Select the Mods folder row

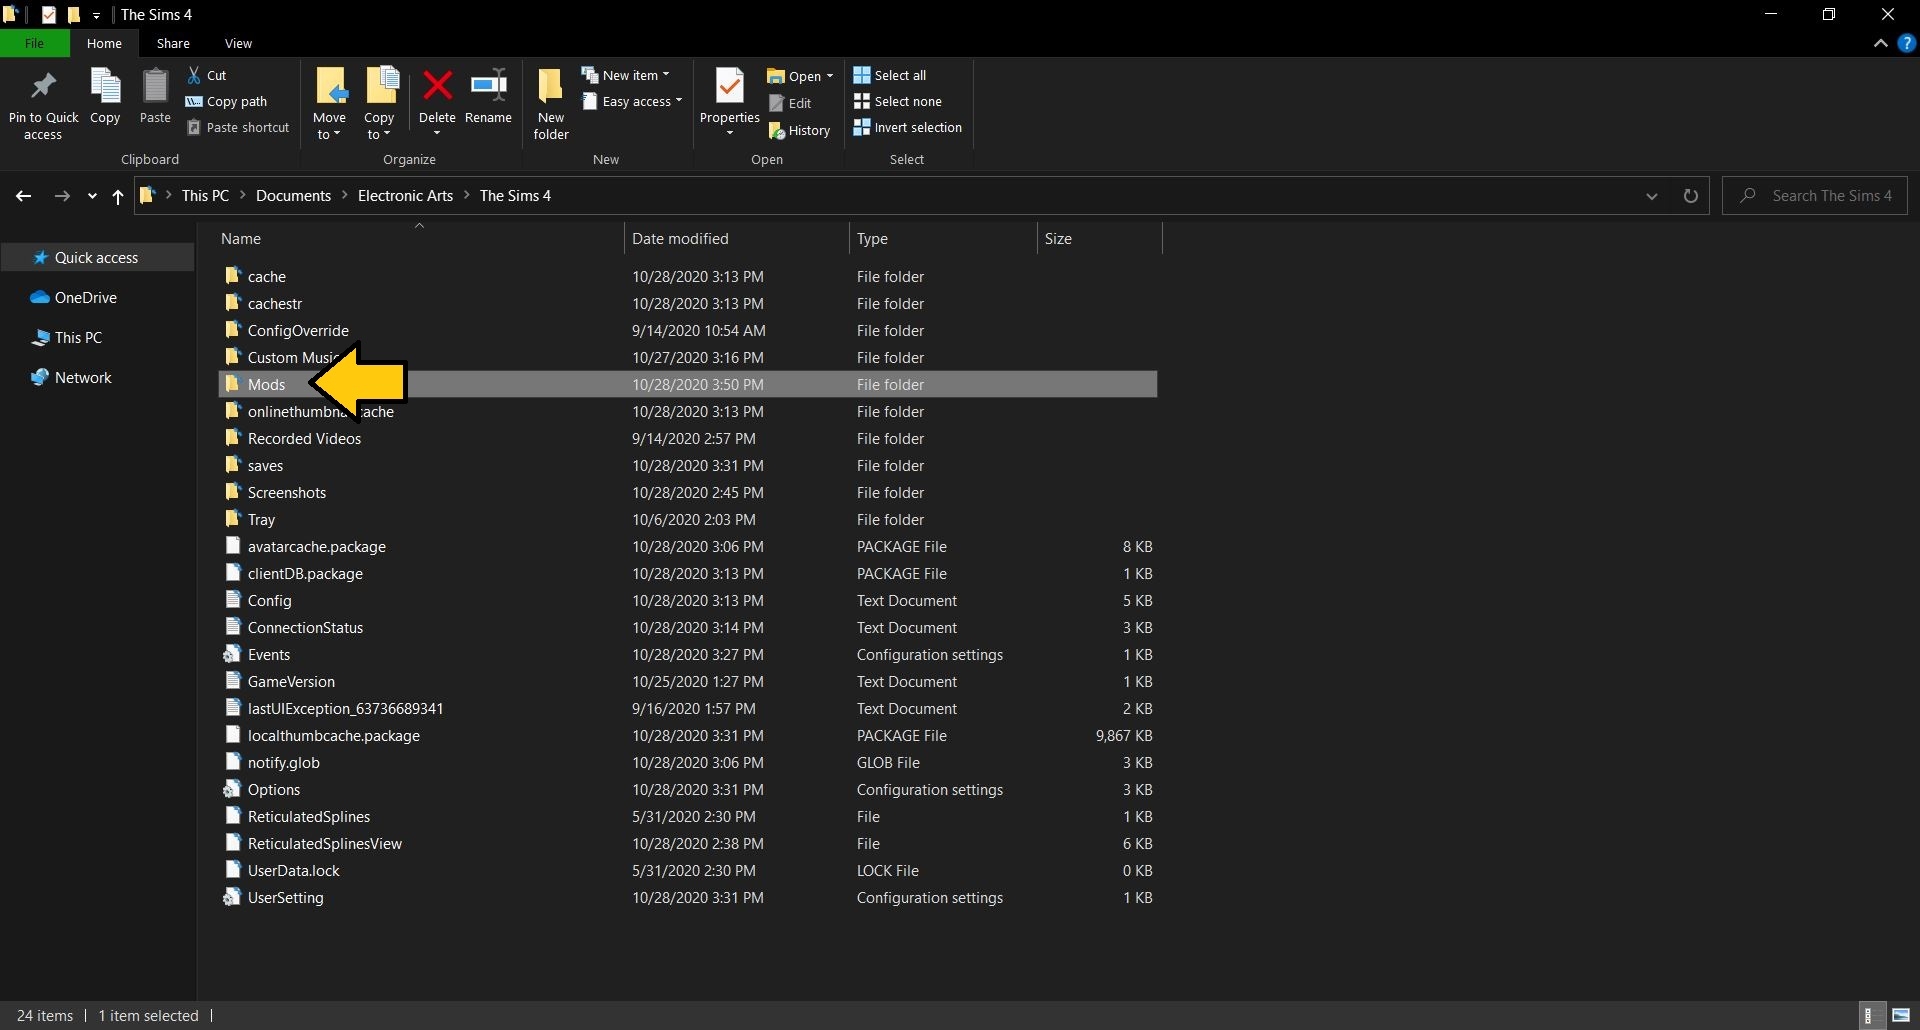(x=687, y=384)
